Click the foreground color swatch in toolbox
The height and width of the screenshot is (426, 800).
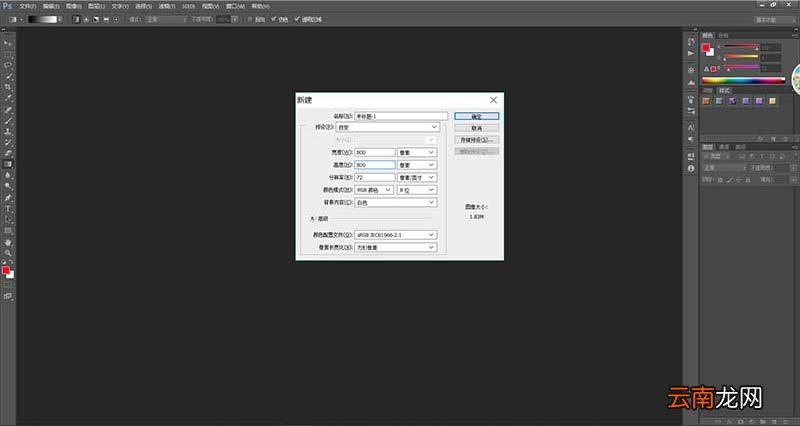6,270
